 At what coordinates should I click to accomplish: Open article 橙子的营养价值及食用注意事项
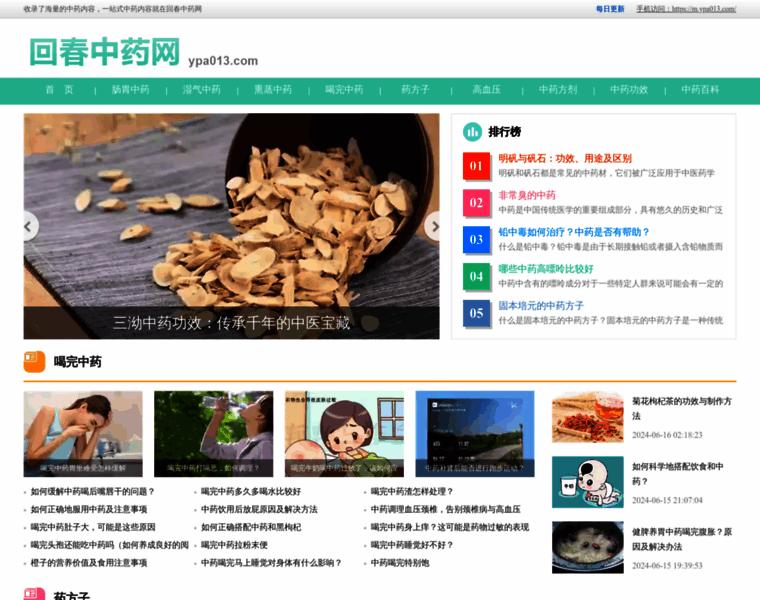click(x=89, y=563)
